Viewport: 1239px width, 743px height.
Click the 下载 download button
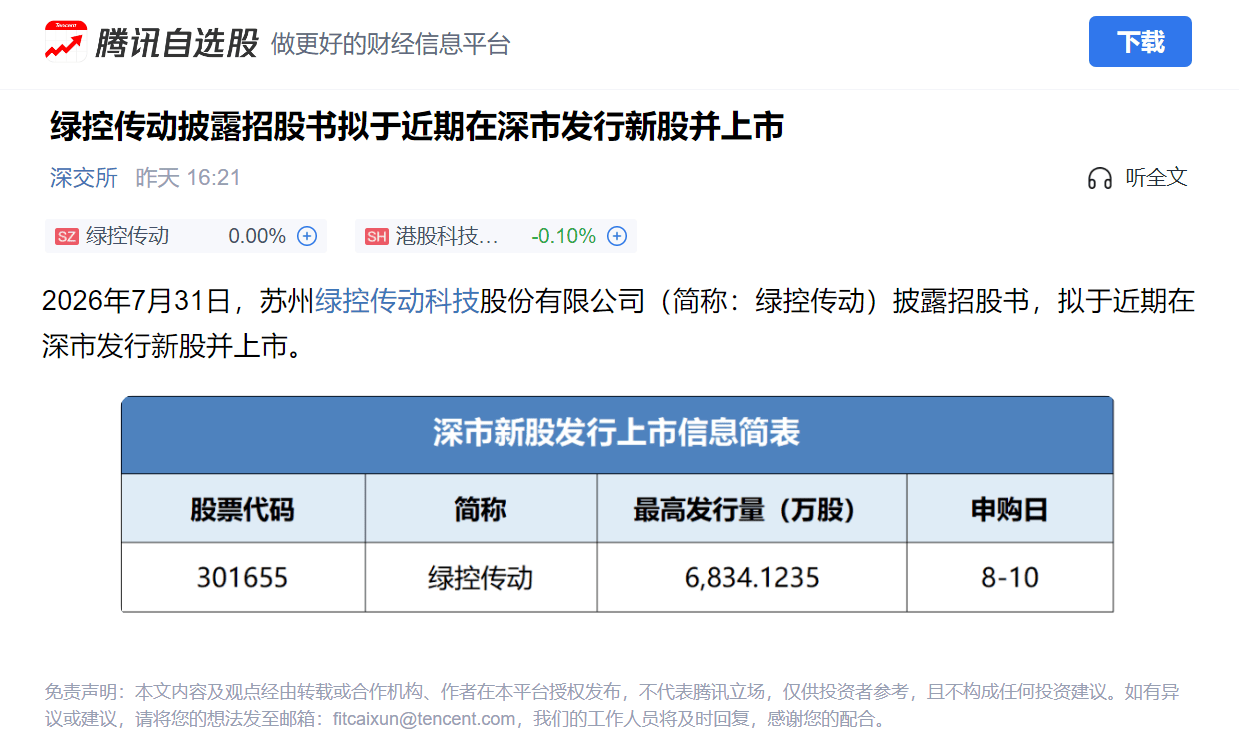(x=1140, y=42)
